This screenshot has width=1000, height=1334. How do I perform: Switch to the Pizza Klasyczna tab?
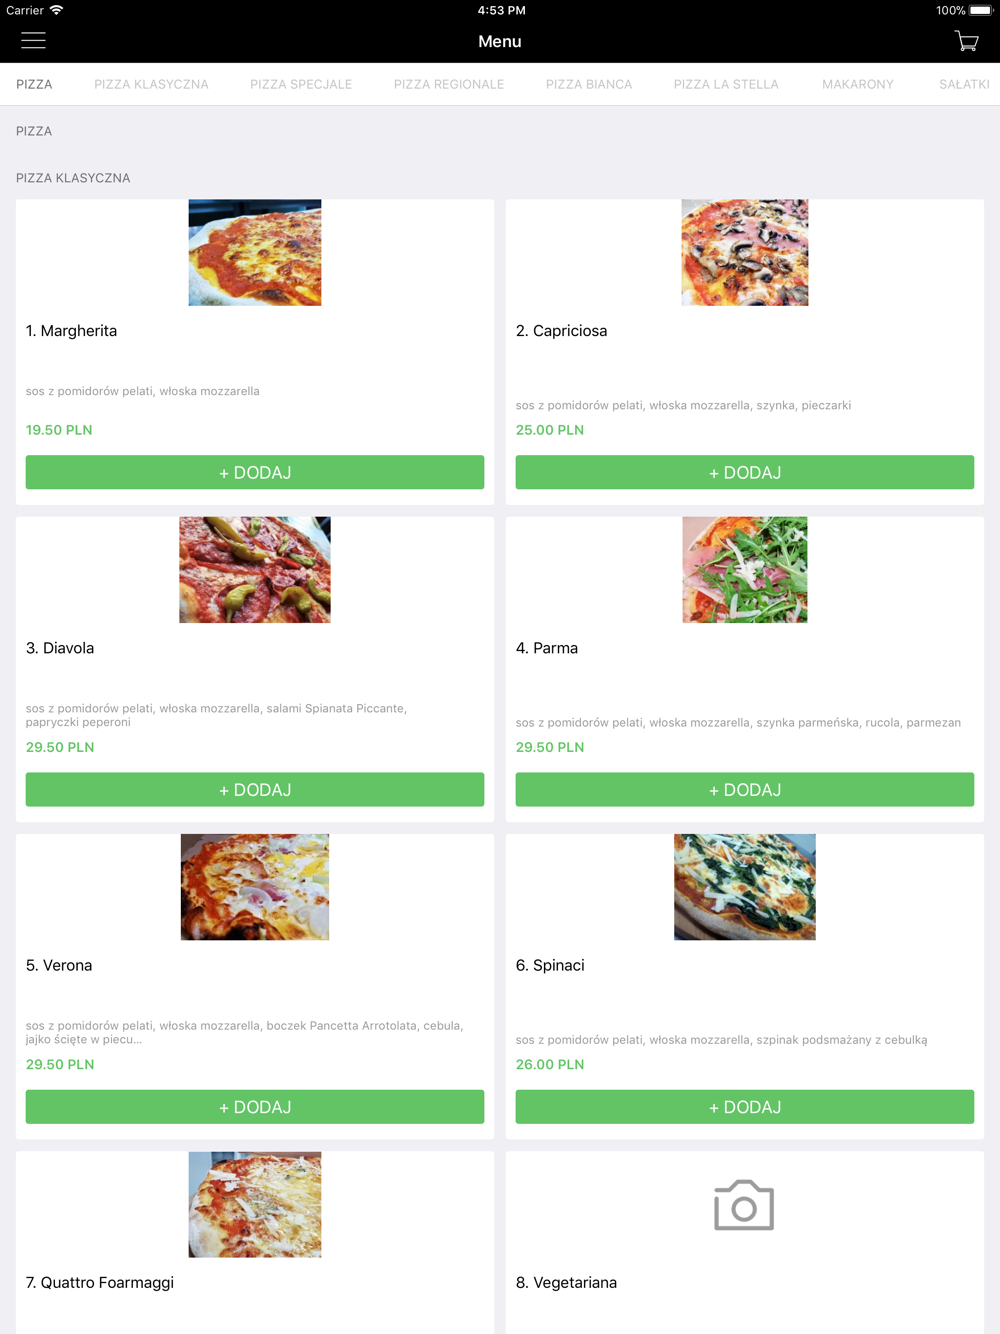[x=151, y=84]
